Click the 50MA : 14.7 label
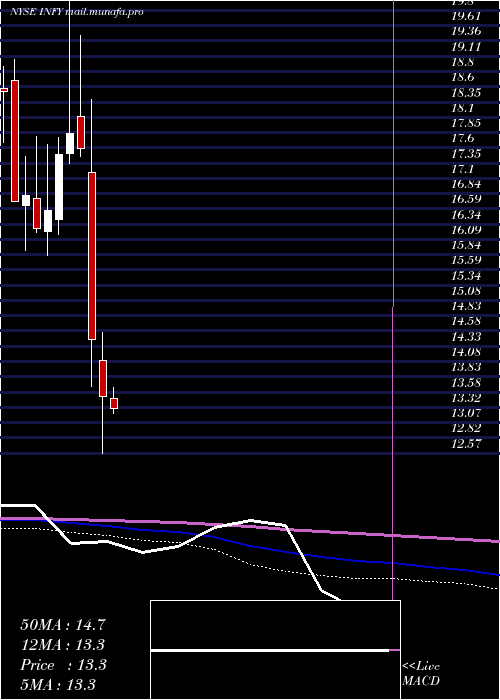 click(62, 625)
